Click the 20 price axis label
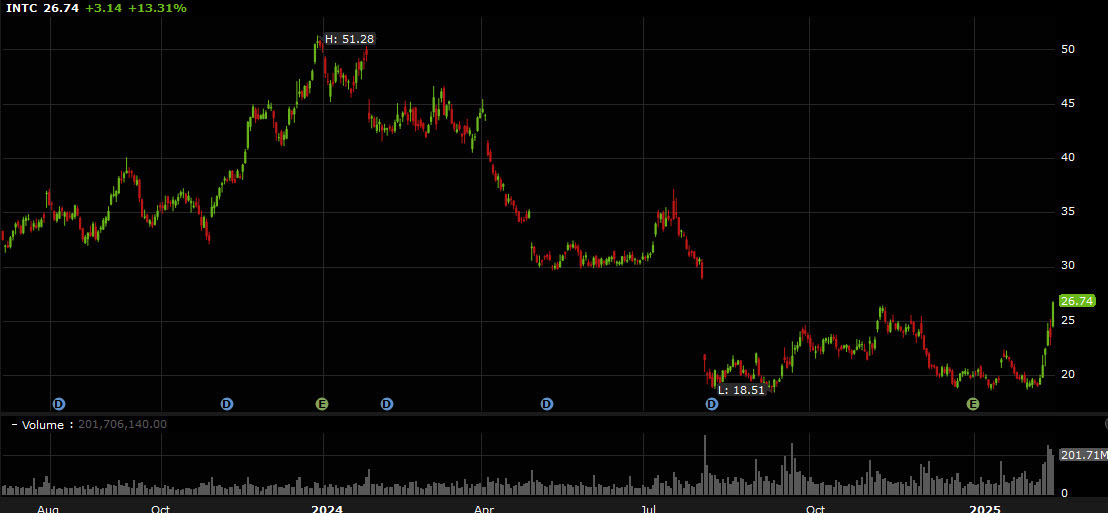The image size is (1108, 513). tap(1068, 375)
